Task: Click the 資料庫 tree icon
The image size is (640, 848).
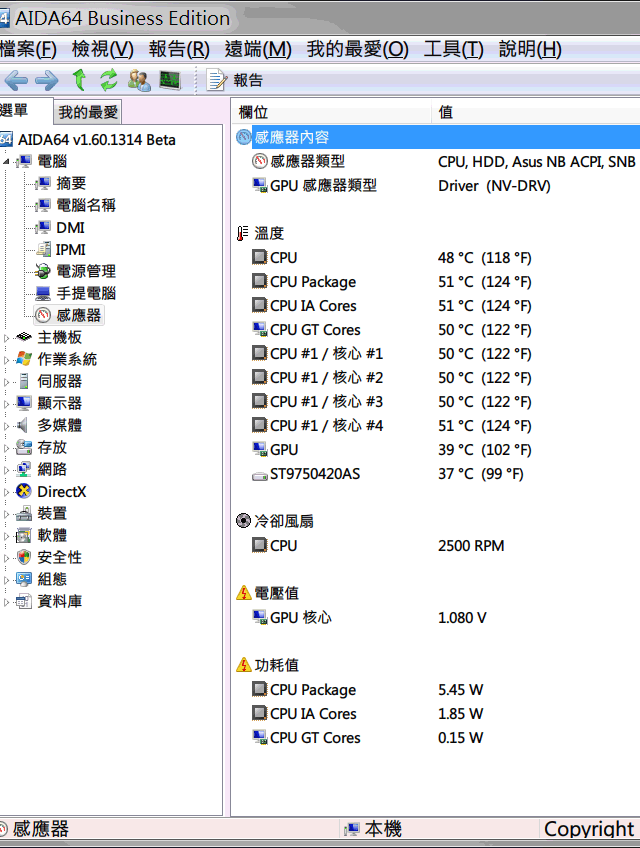Action: tap(24, 601)
